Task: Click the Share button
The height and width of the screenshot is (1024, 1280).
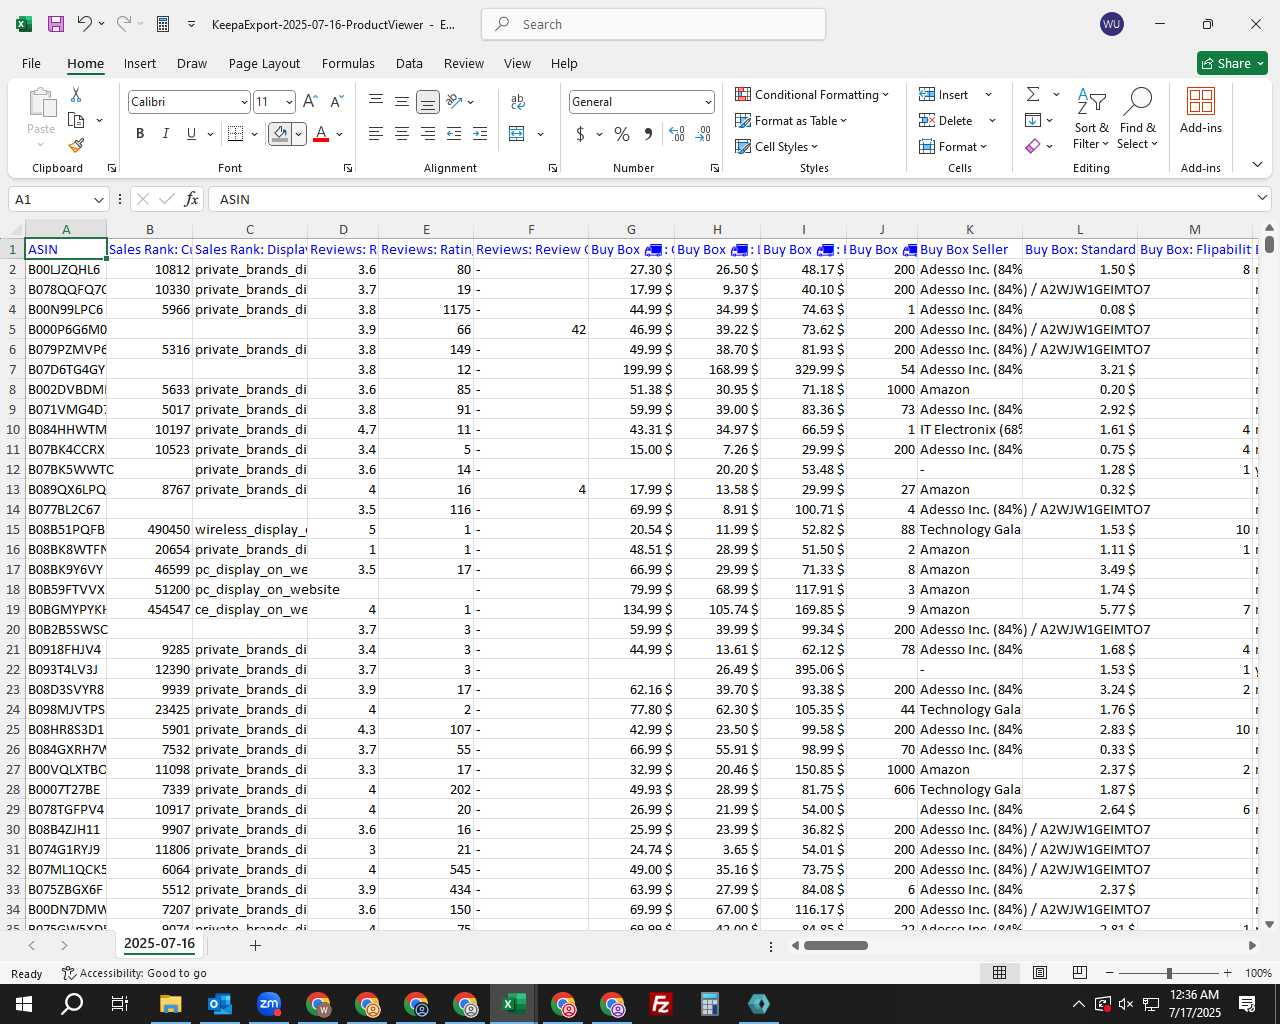Action: click(1233, 63)
